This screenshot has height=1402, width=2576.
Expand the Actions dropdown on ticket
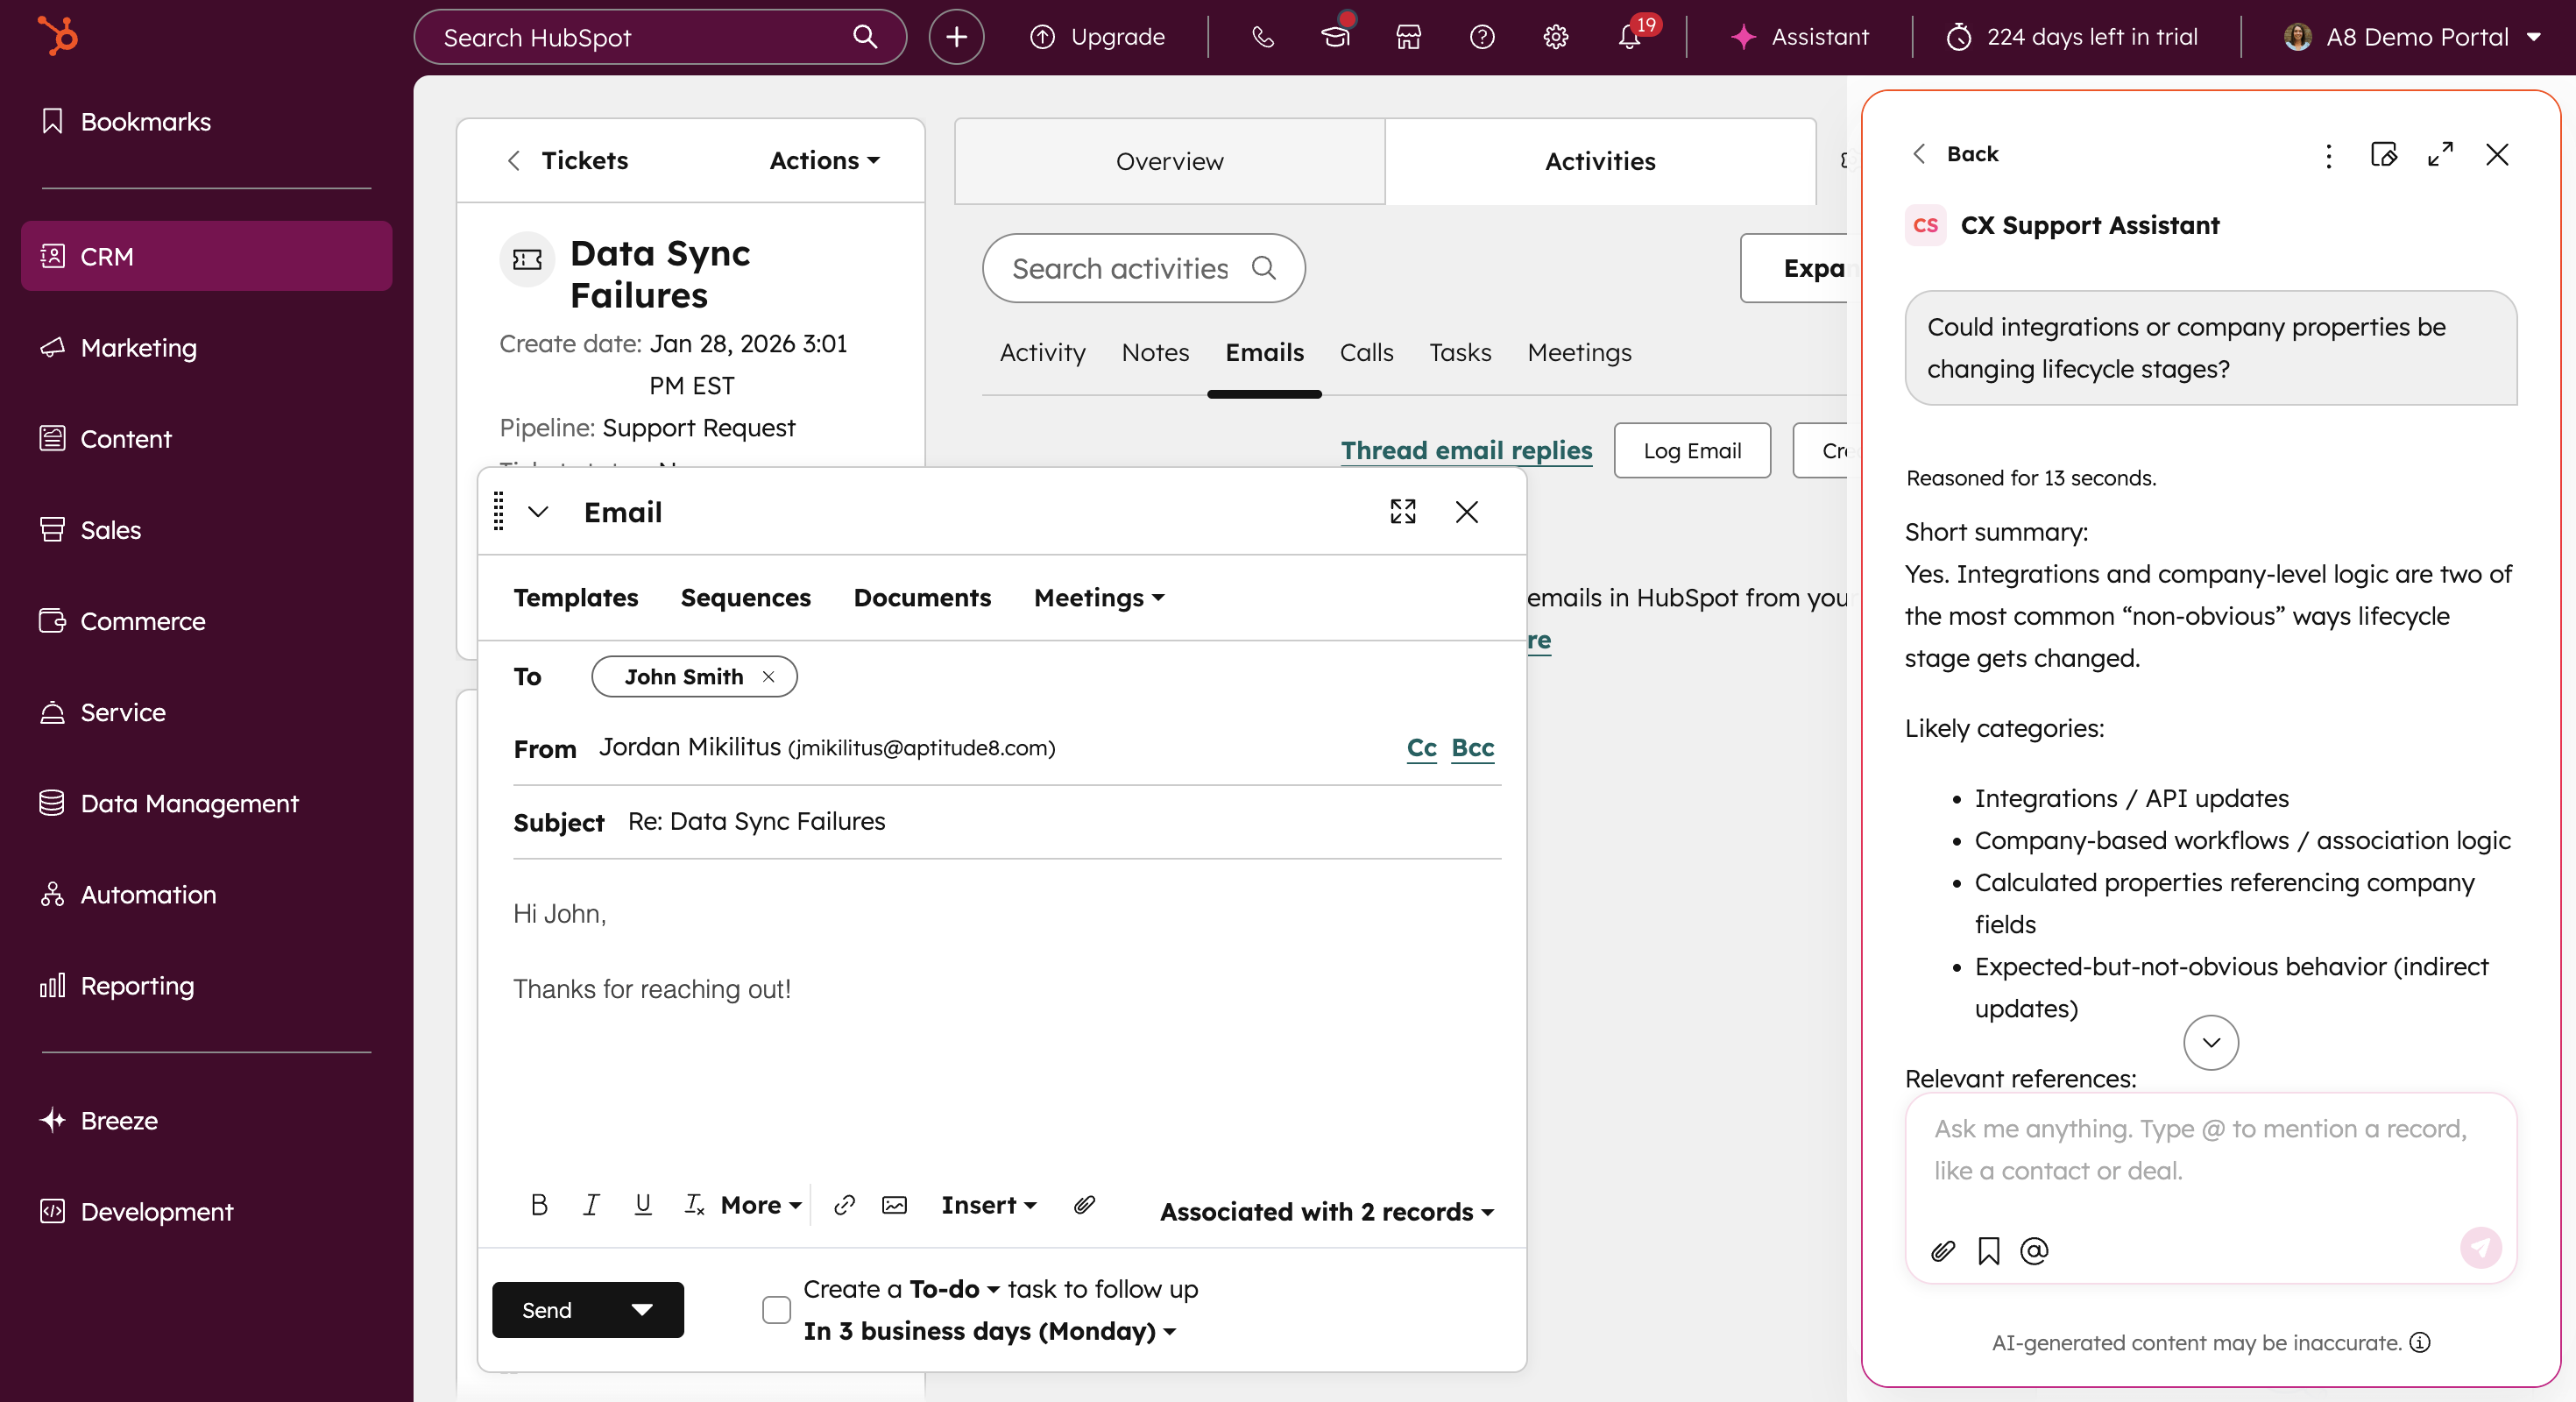click(x=824, y=160)
